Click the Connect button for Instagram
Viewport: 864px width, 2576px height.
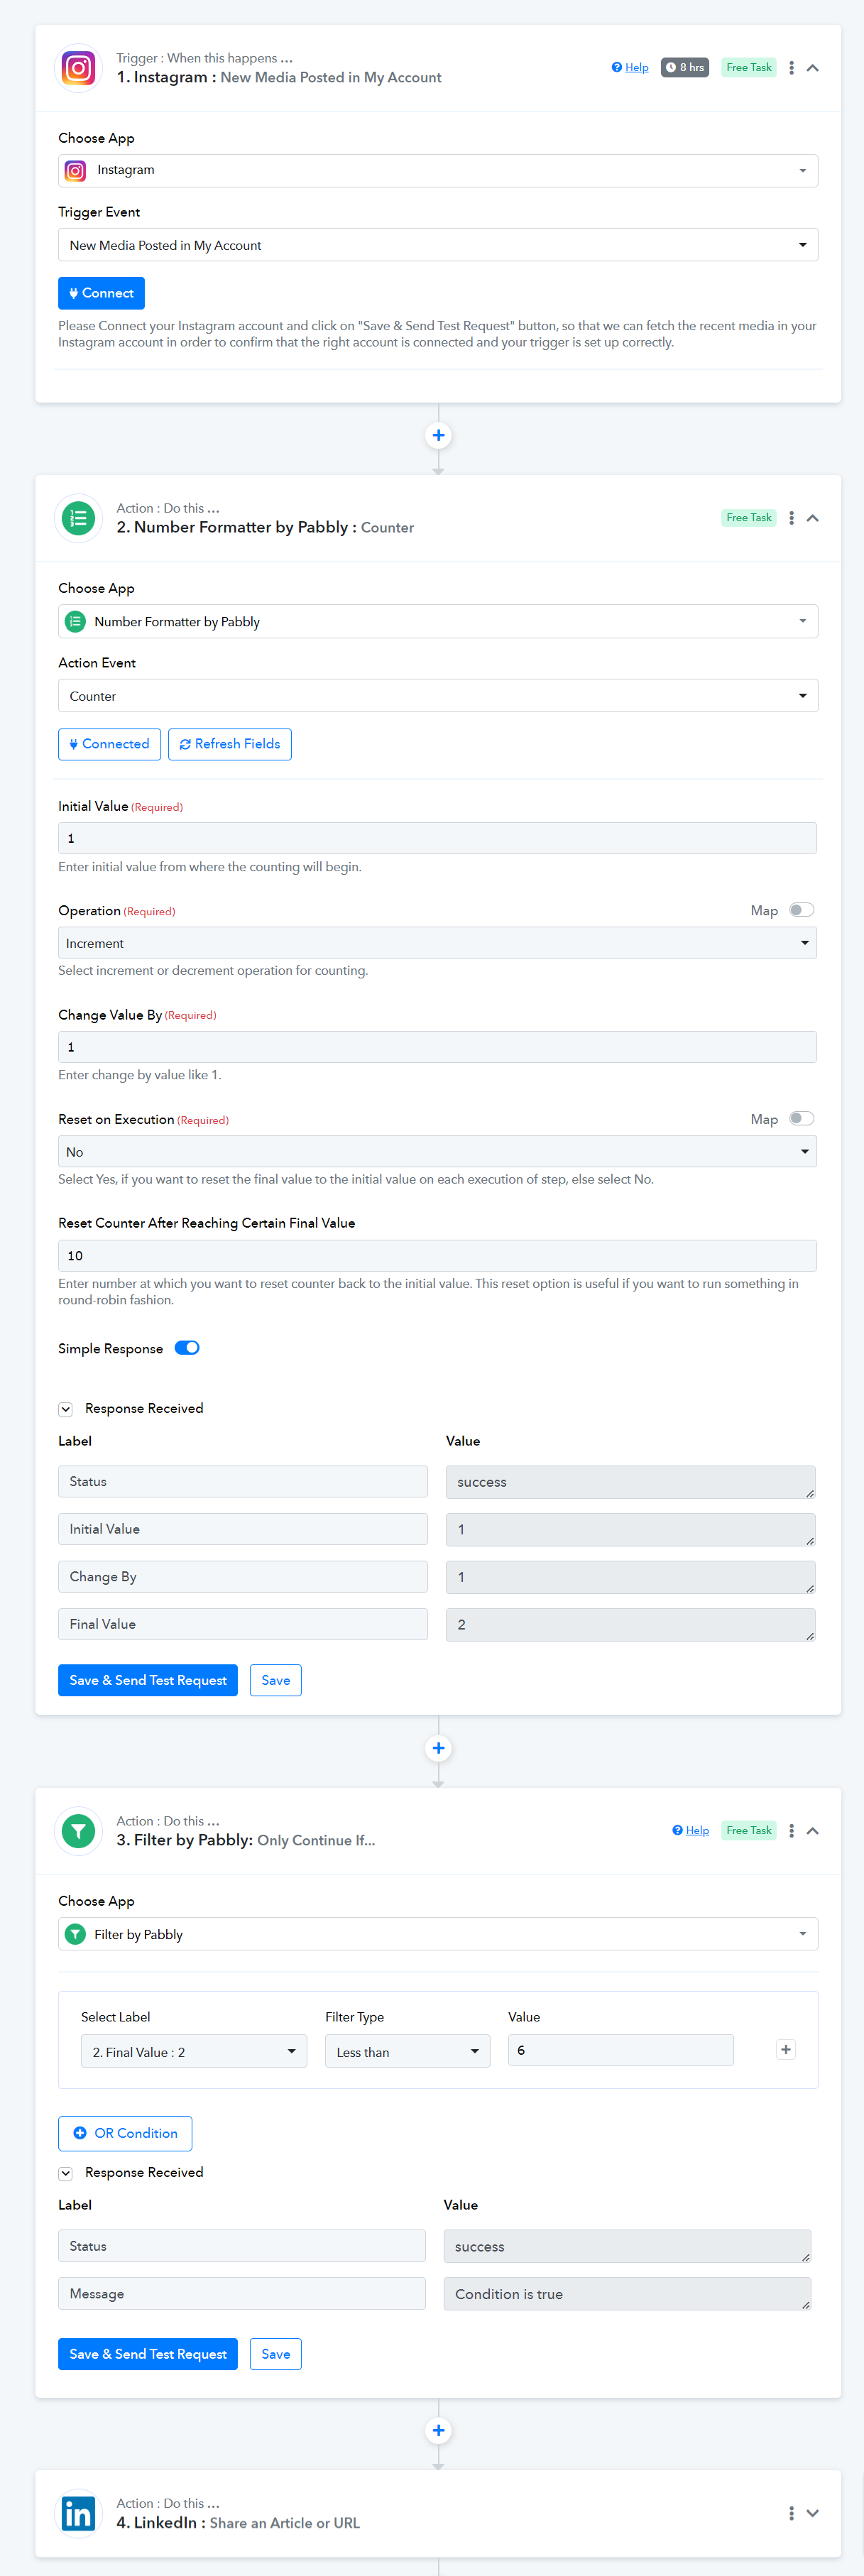point(101,293)
